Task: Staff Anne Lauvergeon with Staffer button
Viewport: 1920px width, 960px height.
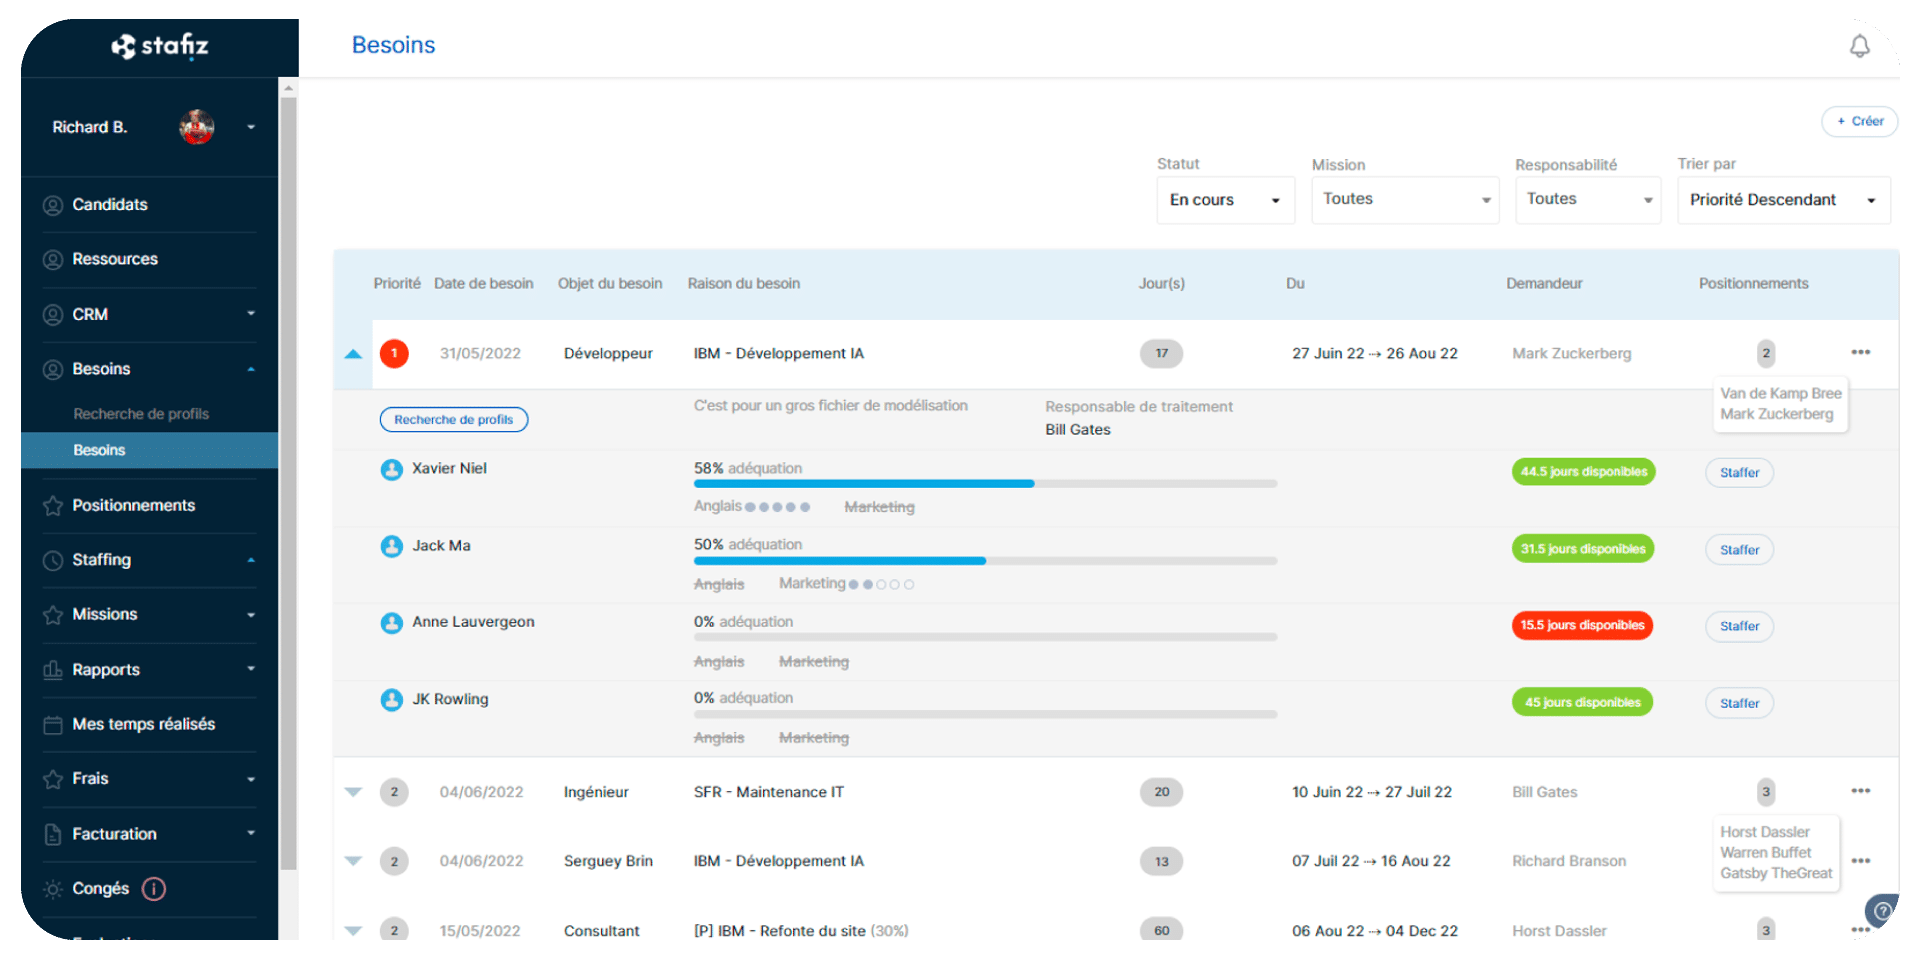Action: coord(1739,626)
